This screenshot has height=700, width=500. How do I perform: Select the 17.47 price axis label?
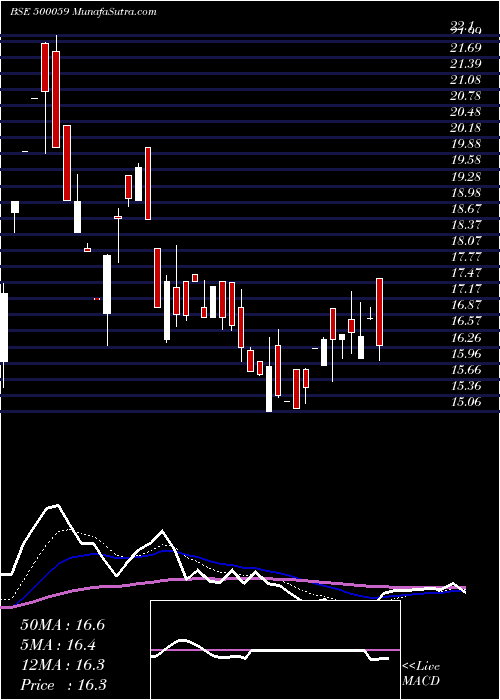466,273
